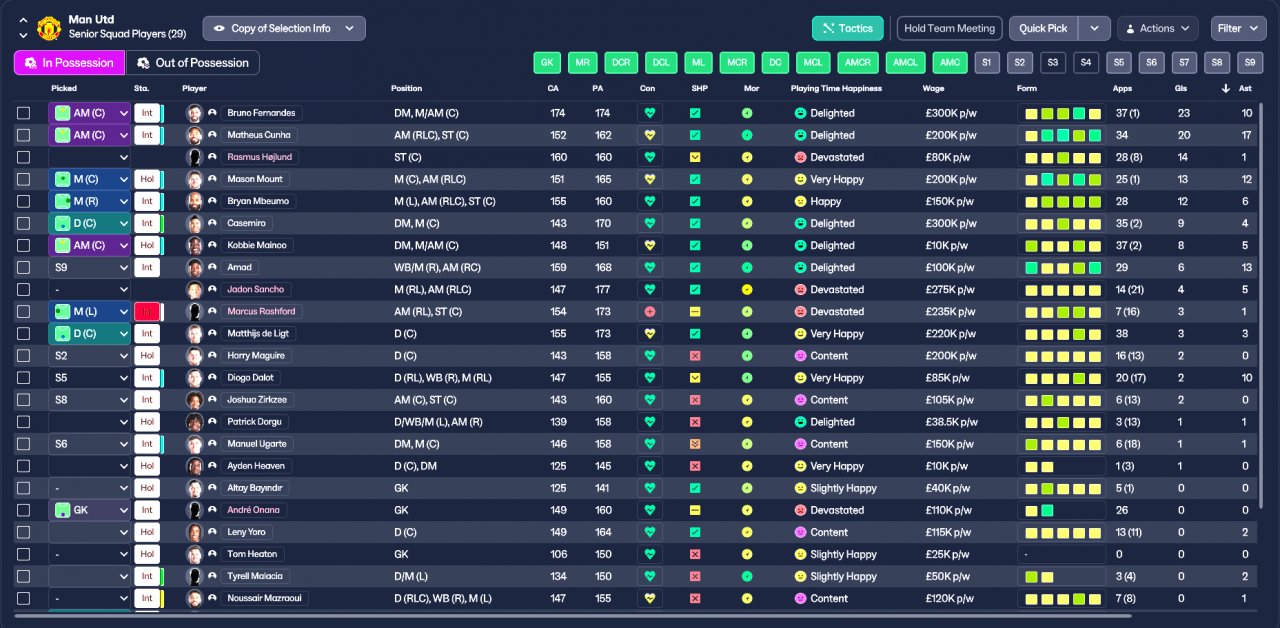1280x628 pixels.
Task: Click the down arrow sort icon near Ast
Action: pos(1226,88)
